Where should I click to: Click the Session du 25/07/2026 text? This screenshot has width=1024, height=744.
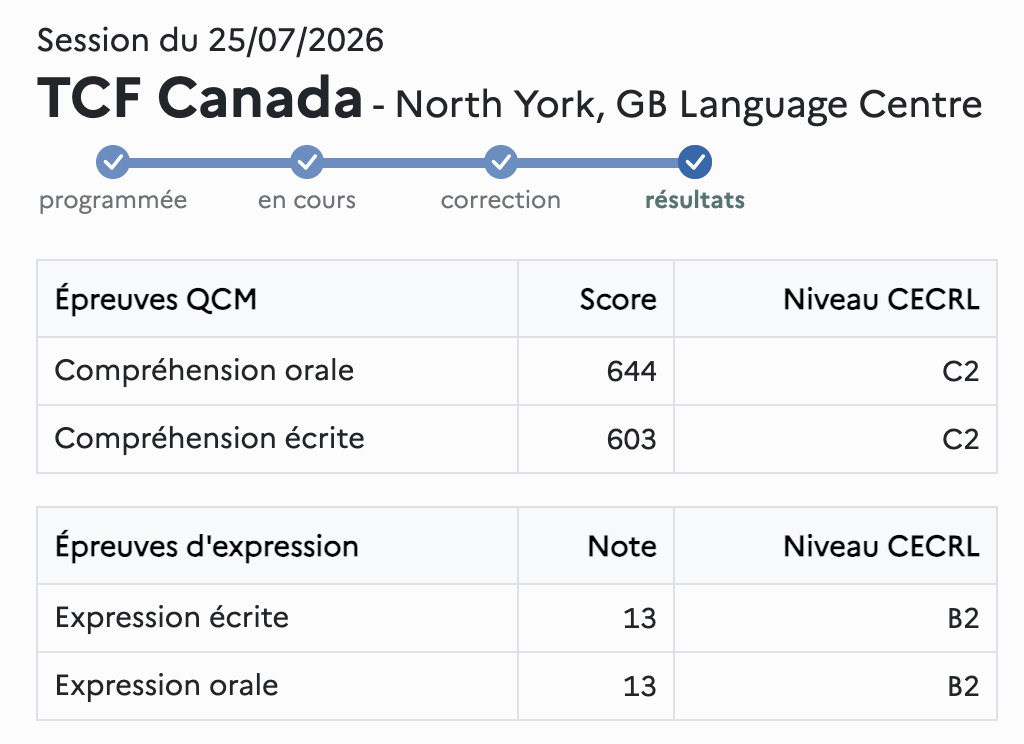[x=210, y=40]
